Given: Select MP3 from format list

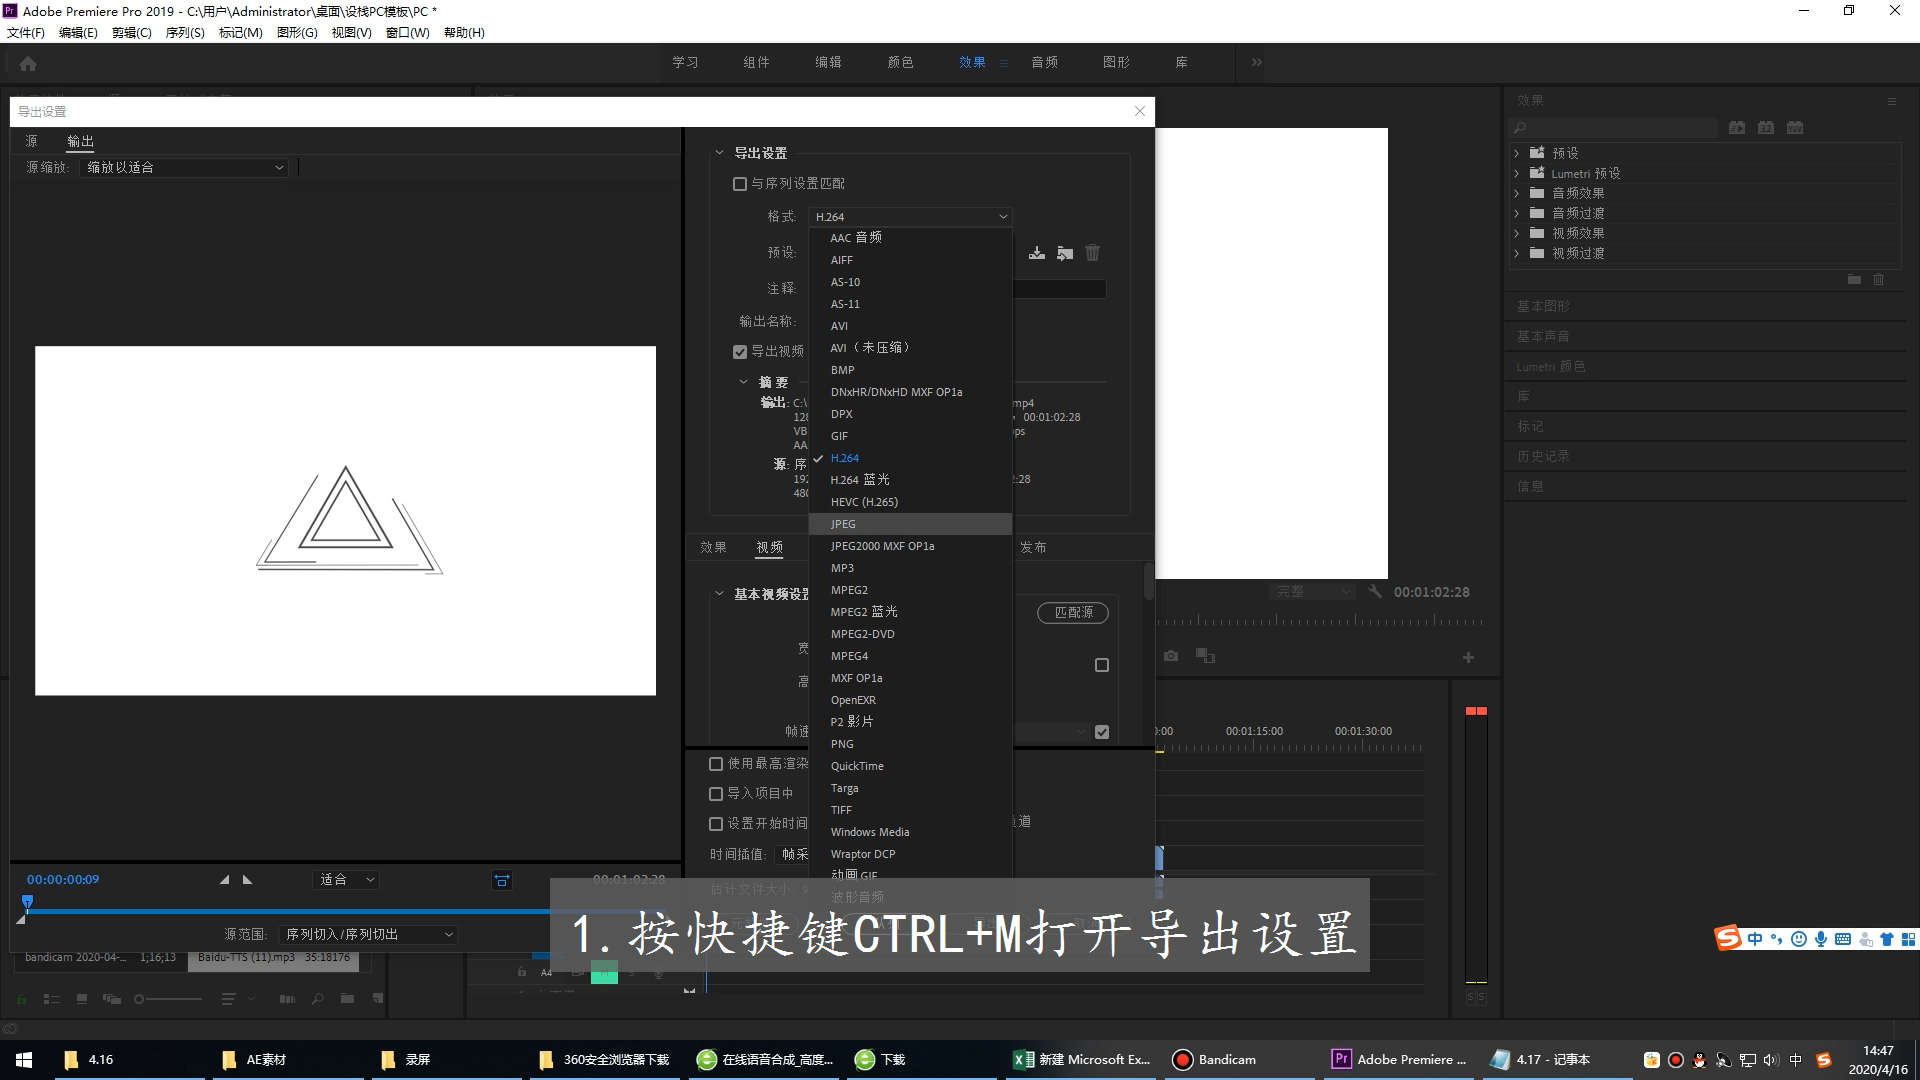Looking at the screenshot, I should point(910,568).
